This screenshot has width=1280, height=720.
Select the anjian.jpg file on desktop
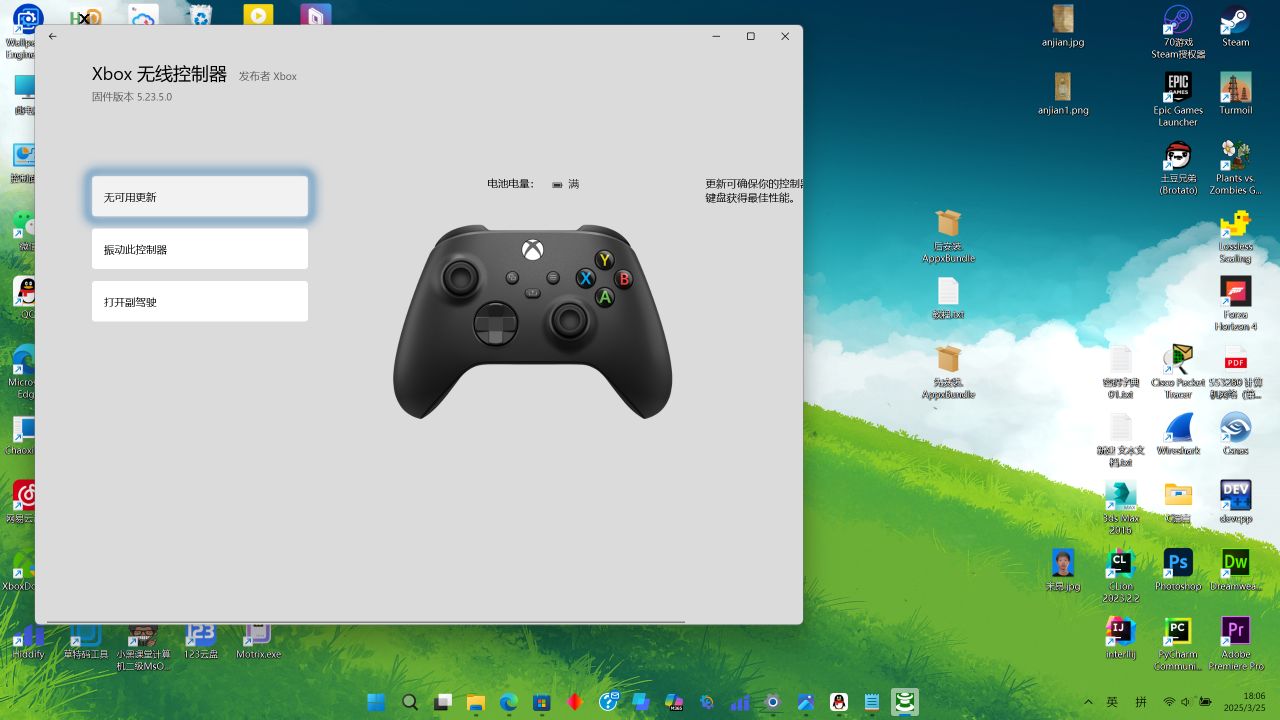[x=1062, y=27]
